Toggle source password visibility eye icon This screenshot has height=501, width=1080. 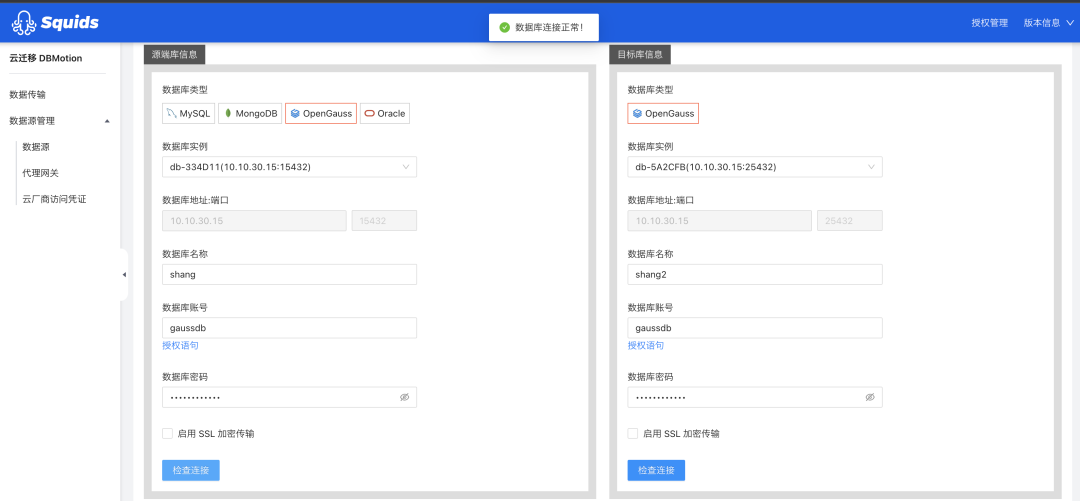pyautogui.click(x=404, y=398)
